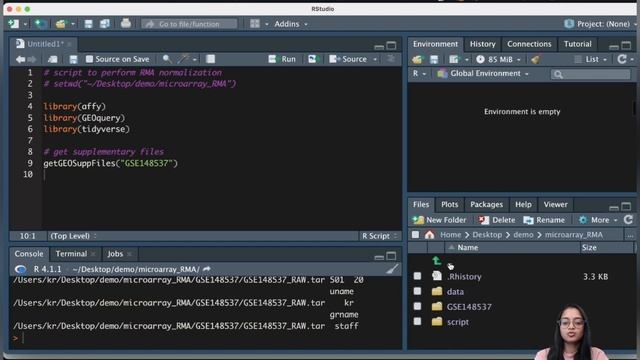Click the Delete button in Files

pos(497,220)
